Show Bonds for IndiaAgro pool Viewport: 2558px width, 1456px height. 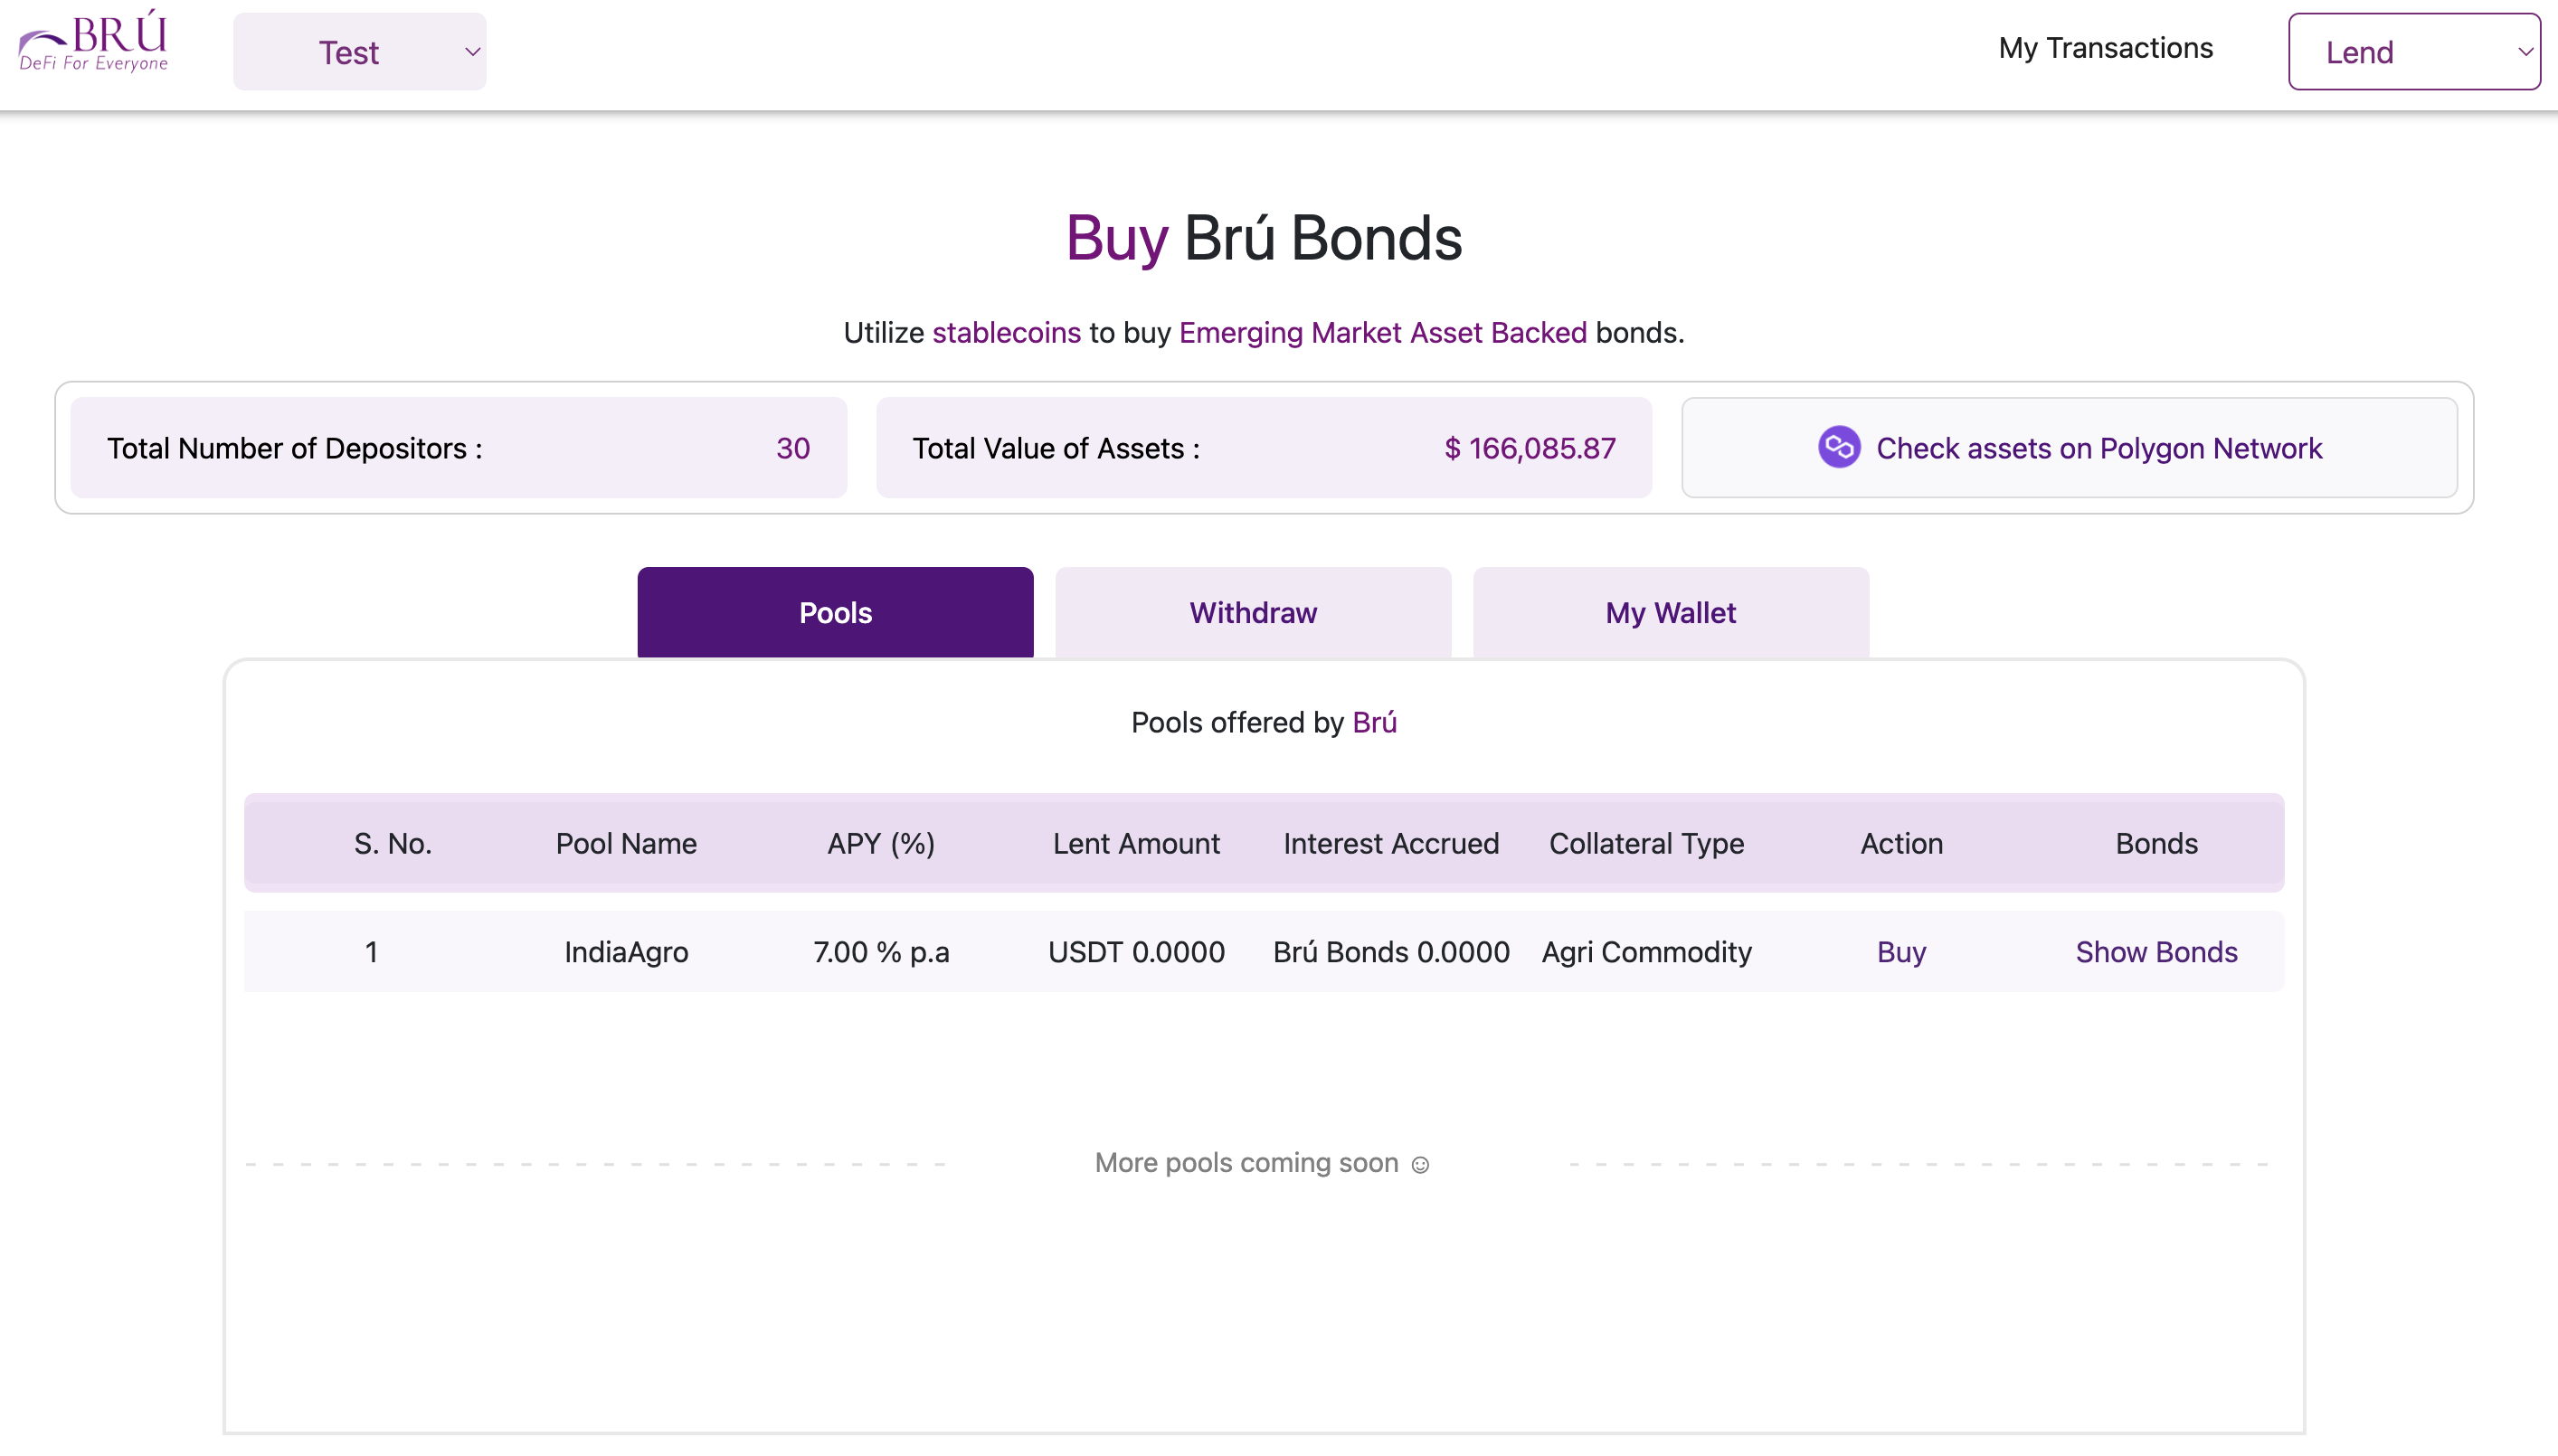[x=2156, y=952]
